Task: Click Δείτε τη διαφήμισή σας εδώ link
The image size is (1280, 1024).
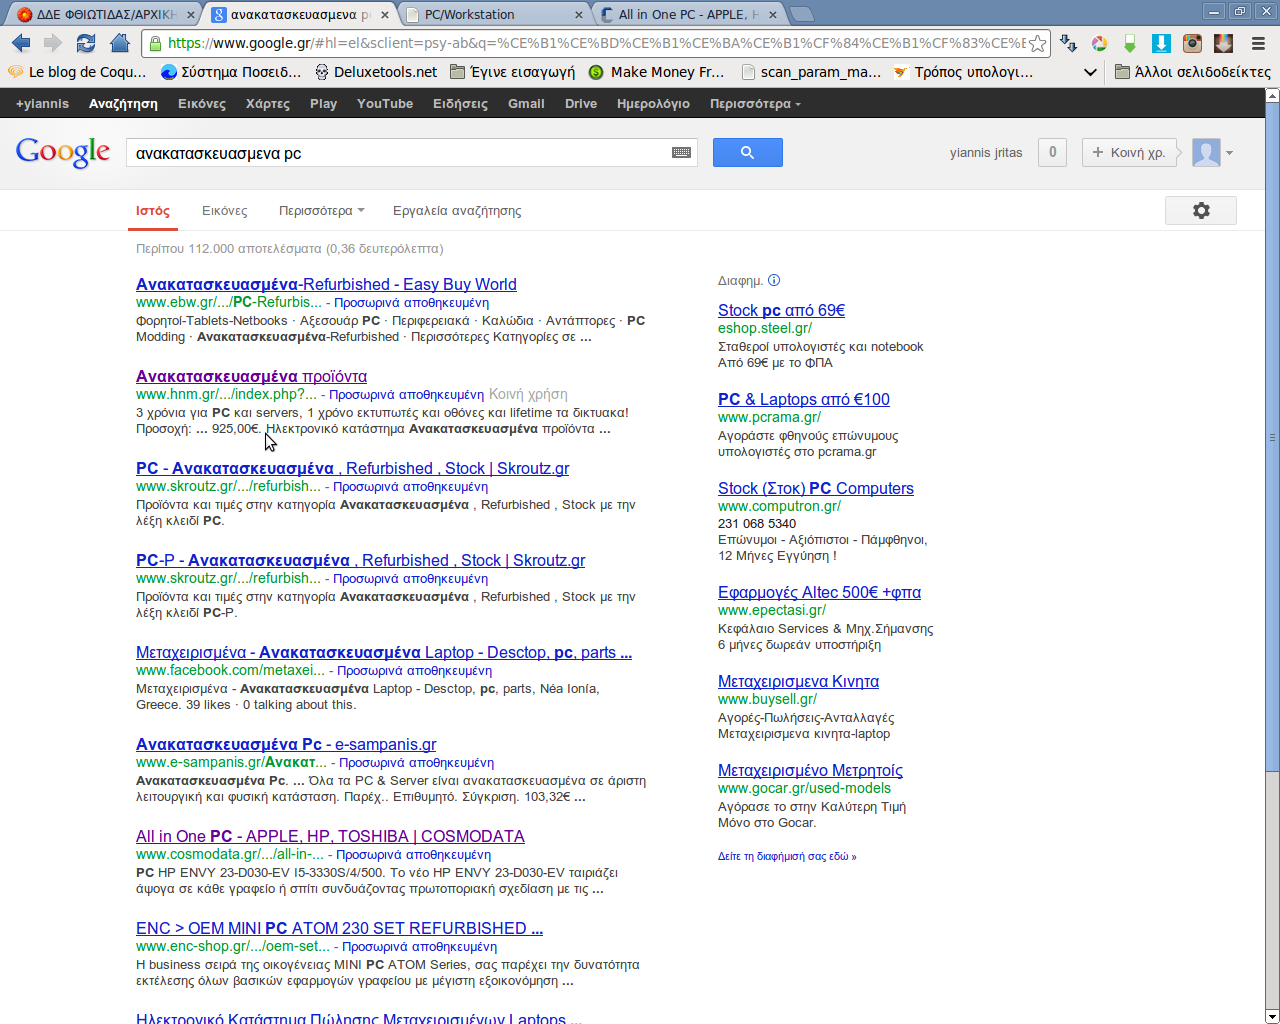Action: pos(787,856)
